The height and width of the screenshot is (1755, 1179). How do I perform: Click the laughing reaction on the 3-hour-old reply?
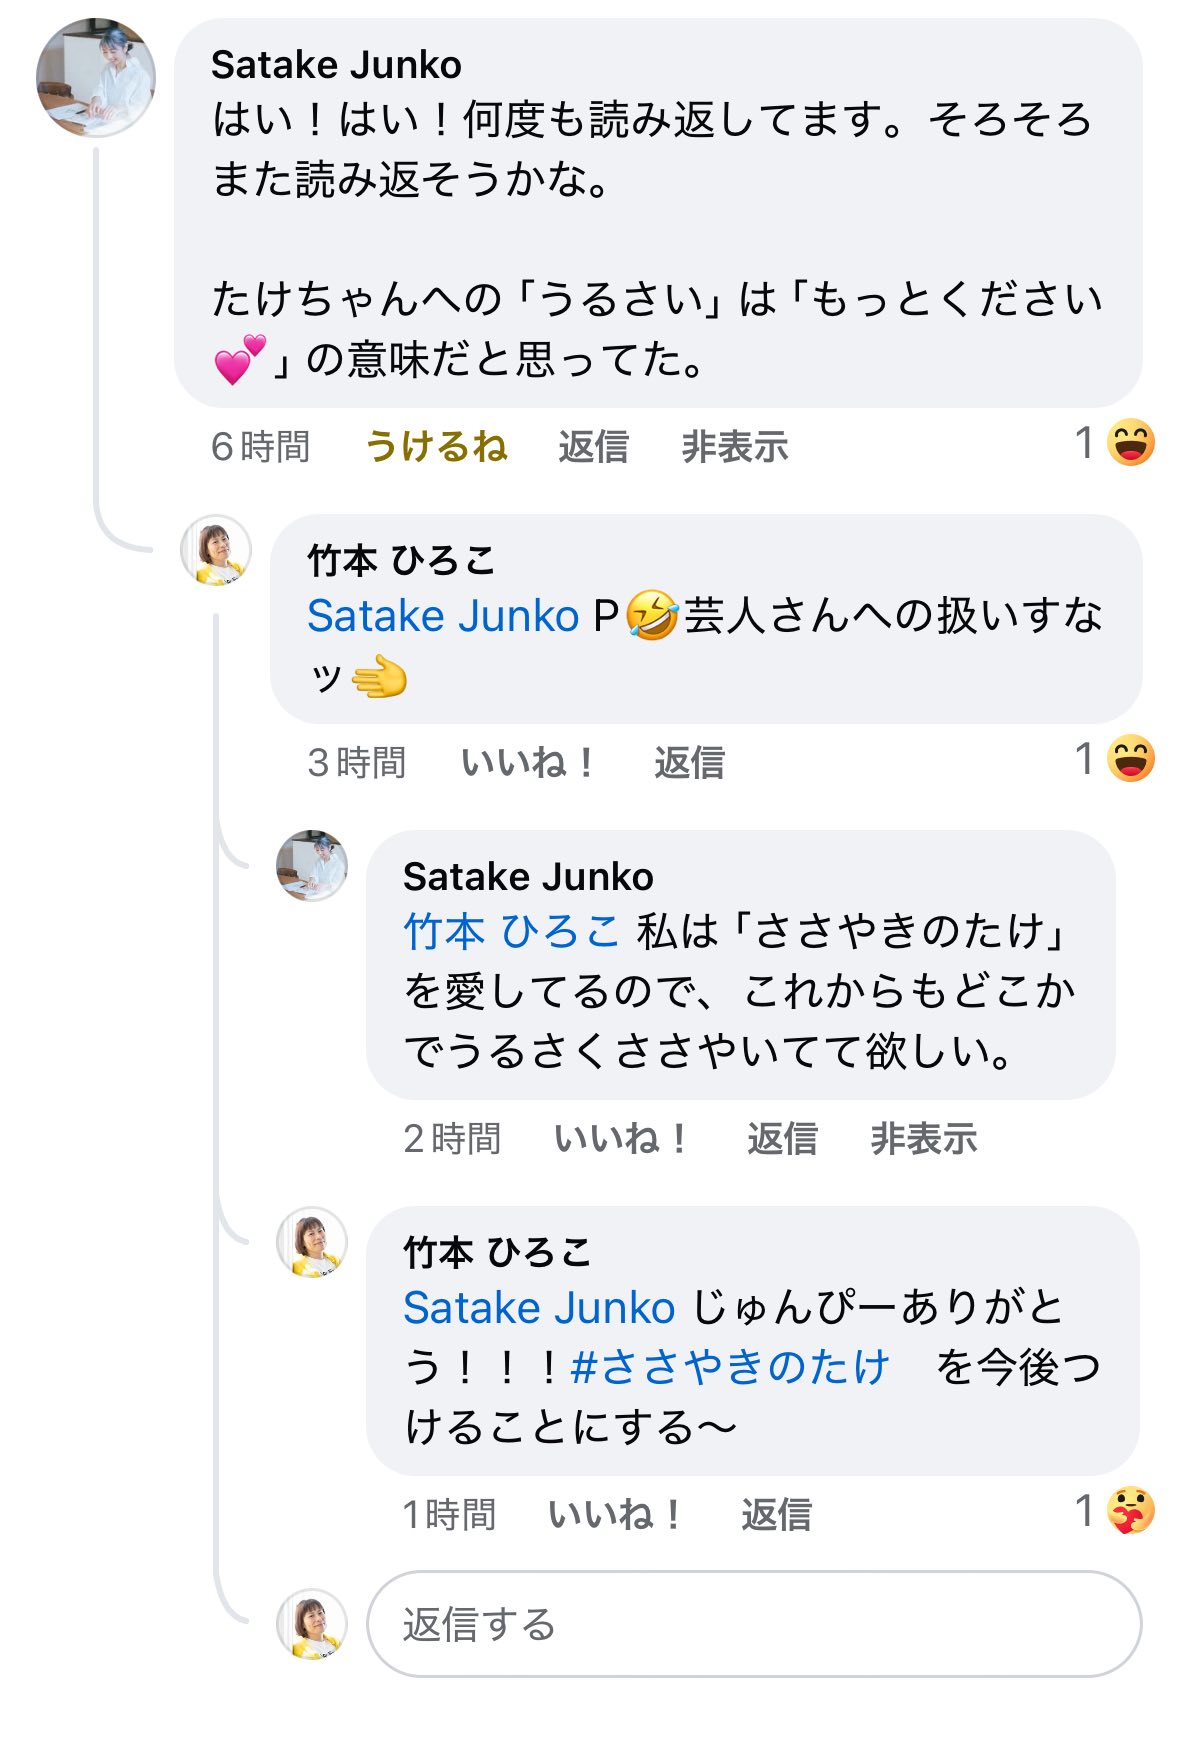click(1130, 759)
